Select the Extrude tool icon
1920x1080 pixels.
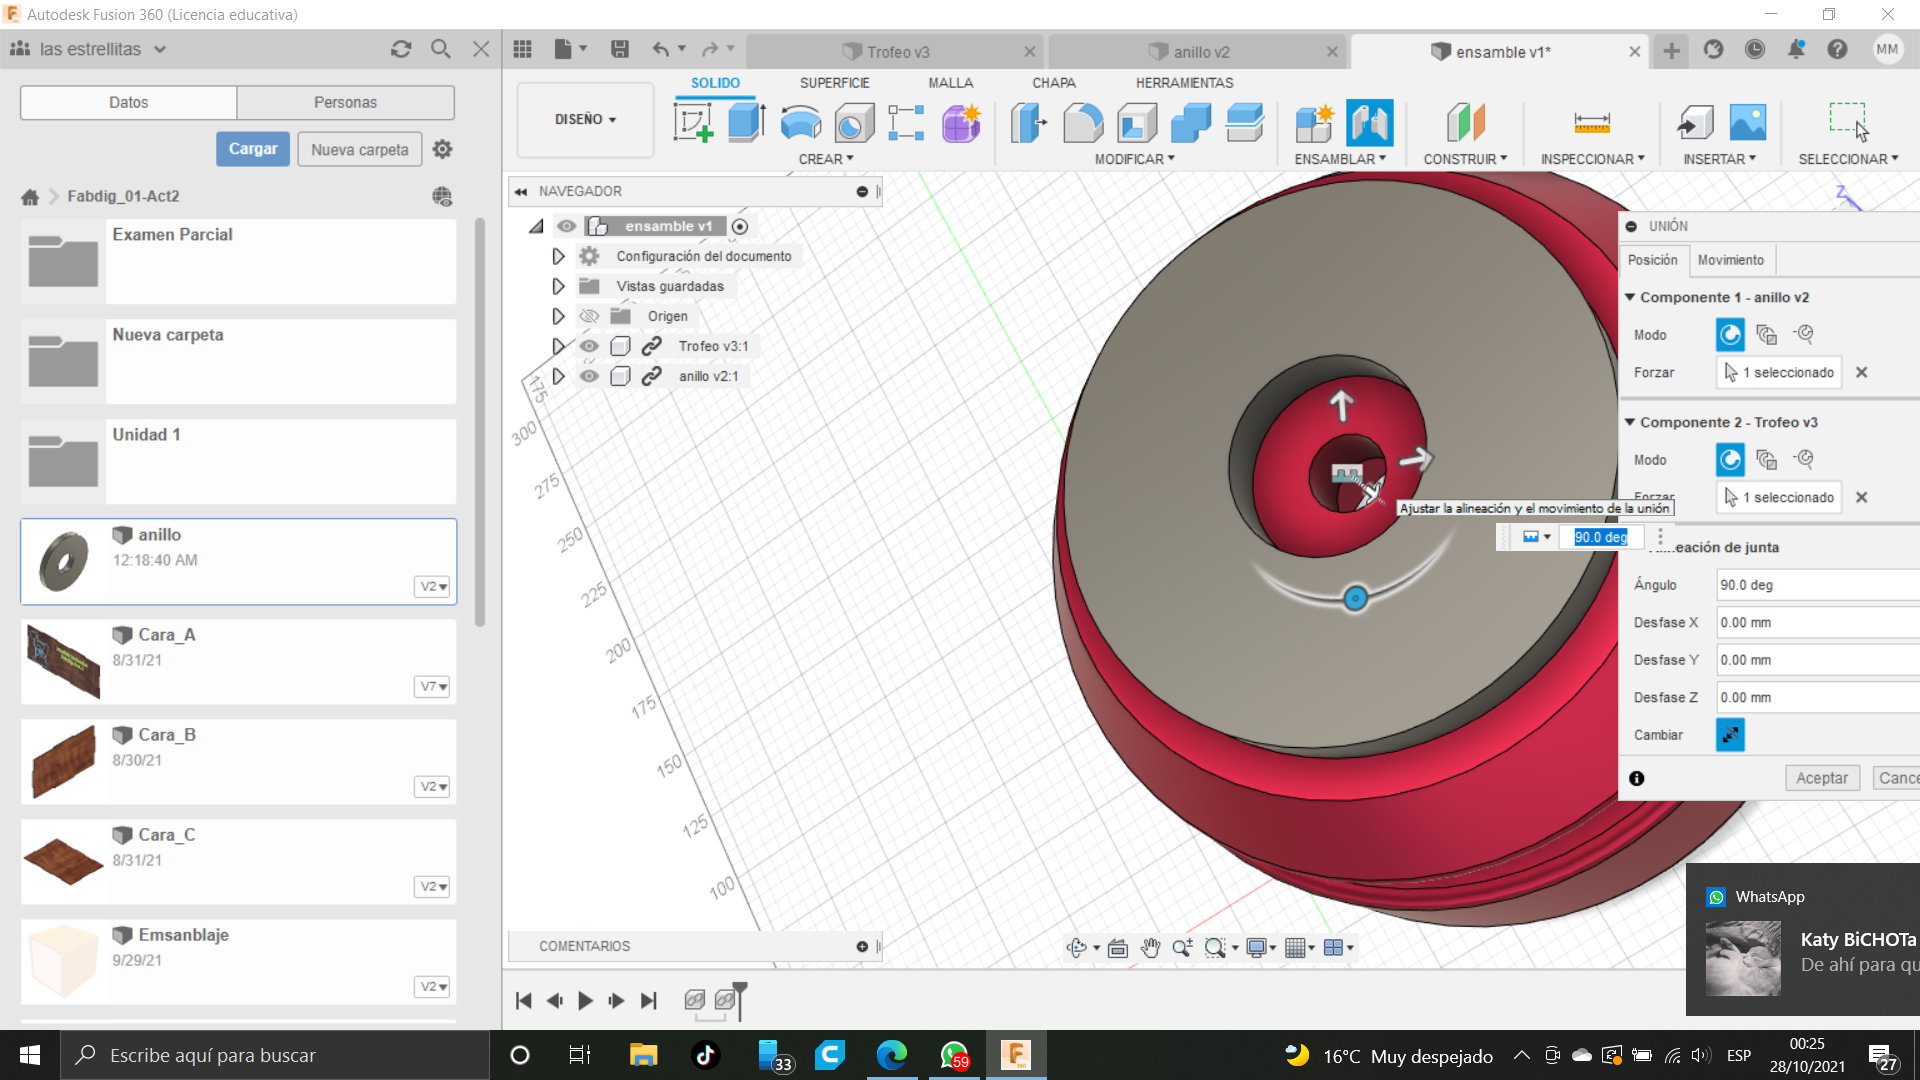(746, 123)
